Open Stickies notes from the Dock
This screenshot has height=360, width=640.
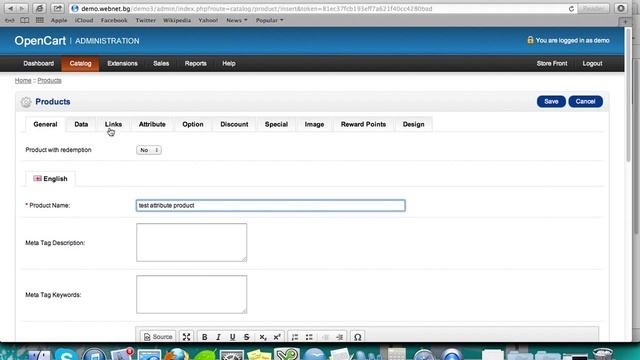pos(259,354)
